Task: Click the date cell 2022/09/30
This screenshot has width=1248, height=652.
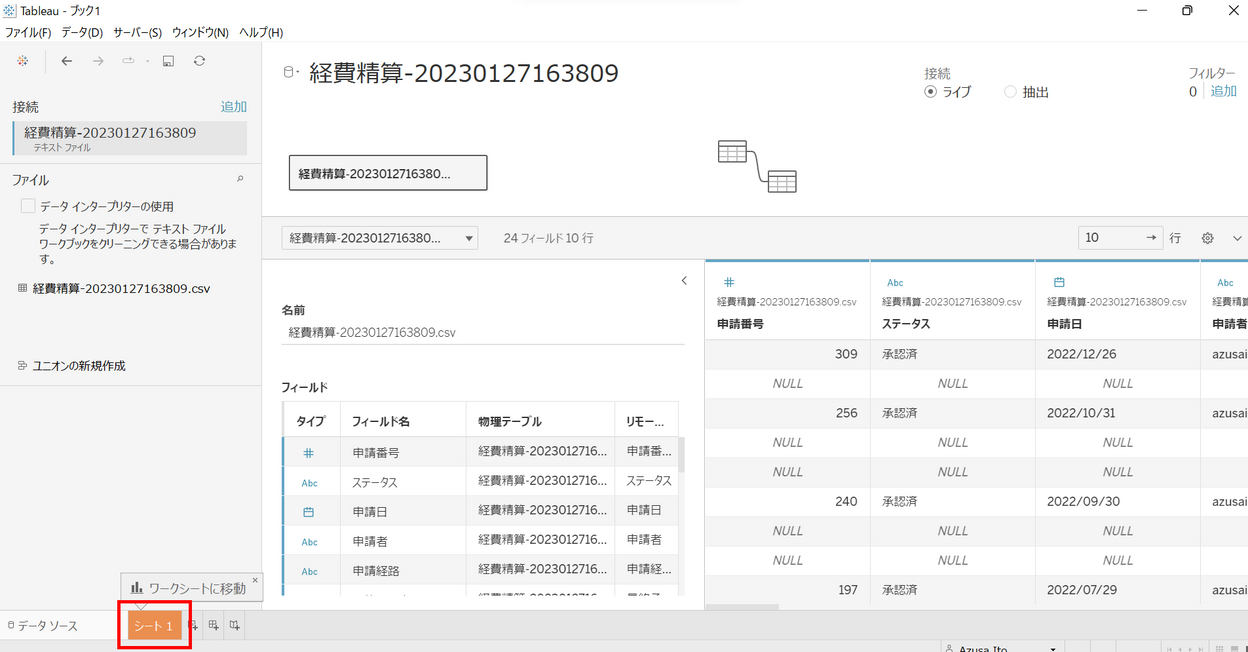Action: (1117, 502)
